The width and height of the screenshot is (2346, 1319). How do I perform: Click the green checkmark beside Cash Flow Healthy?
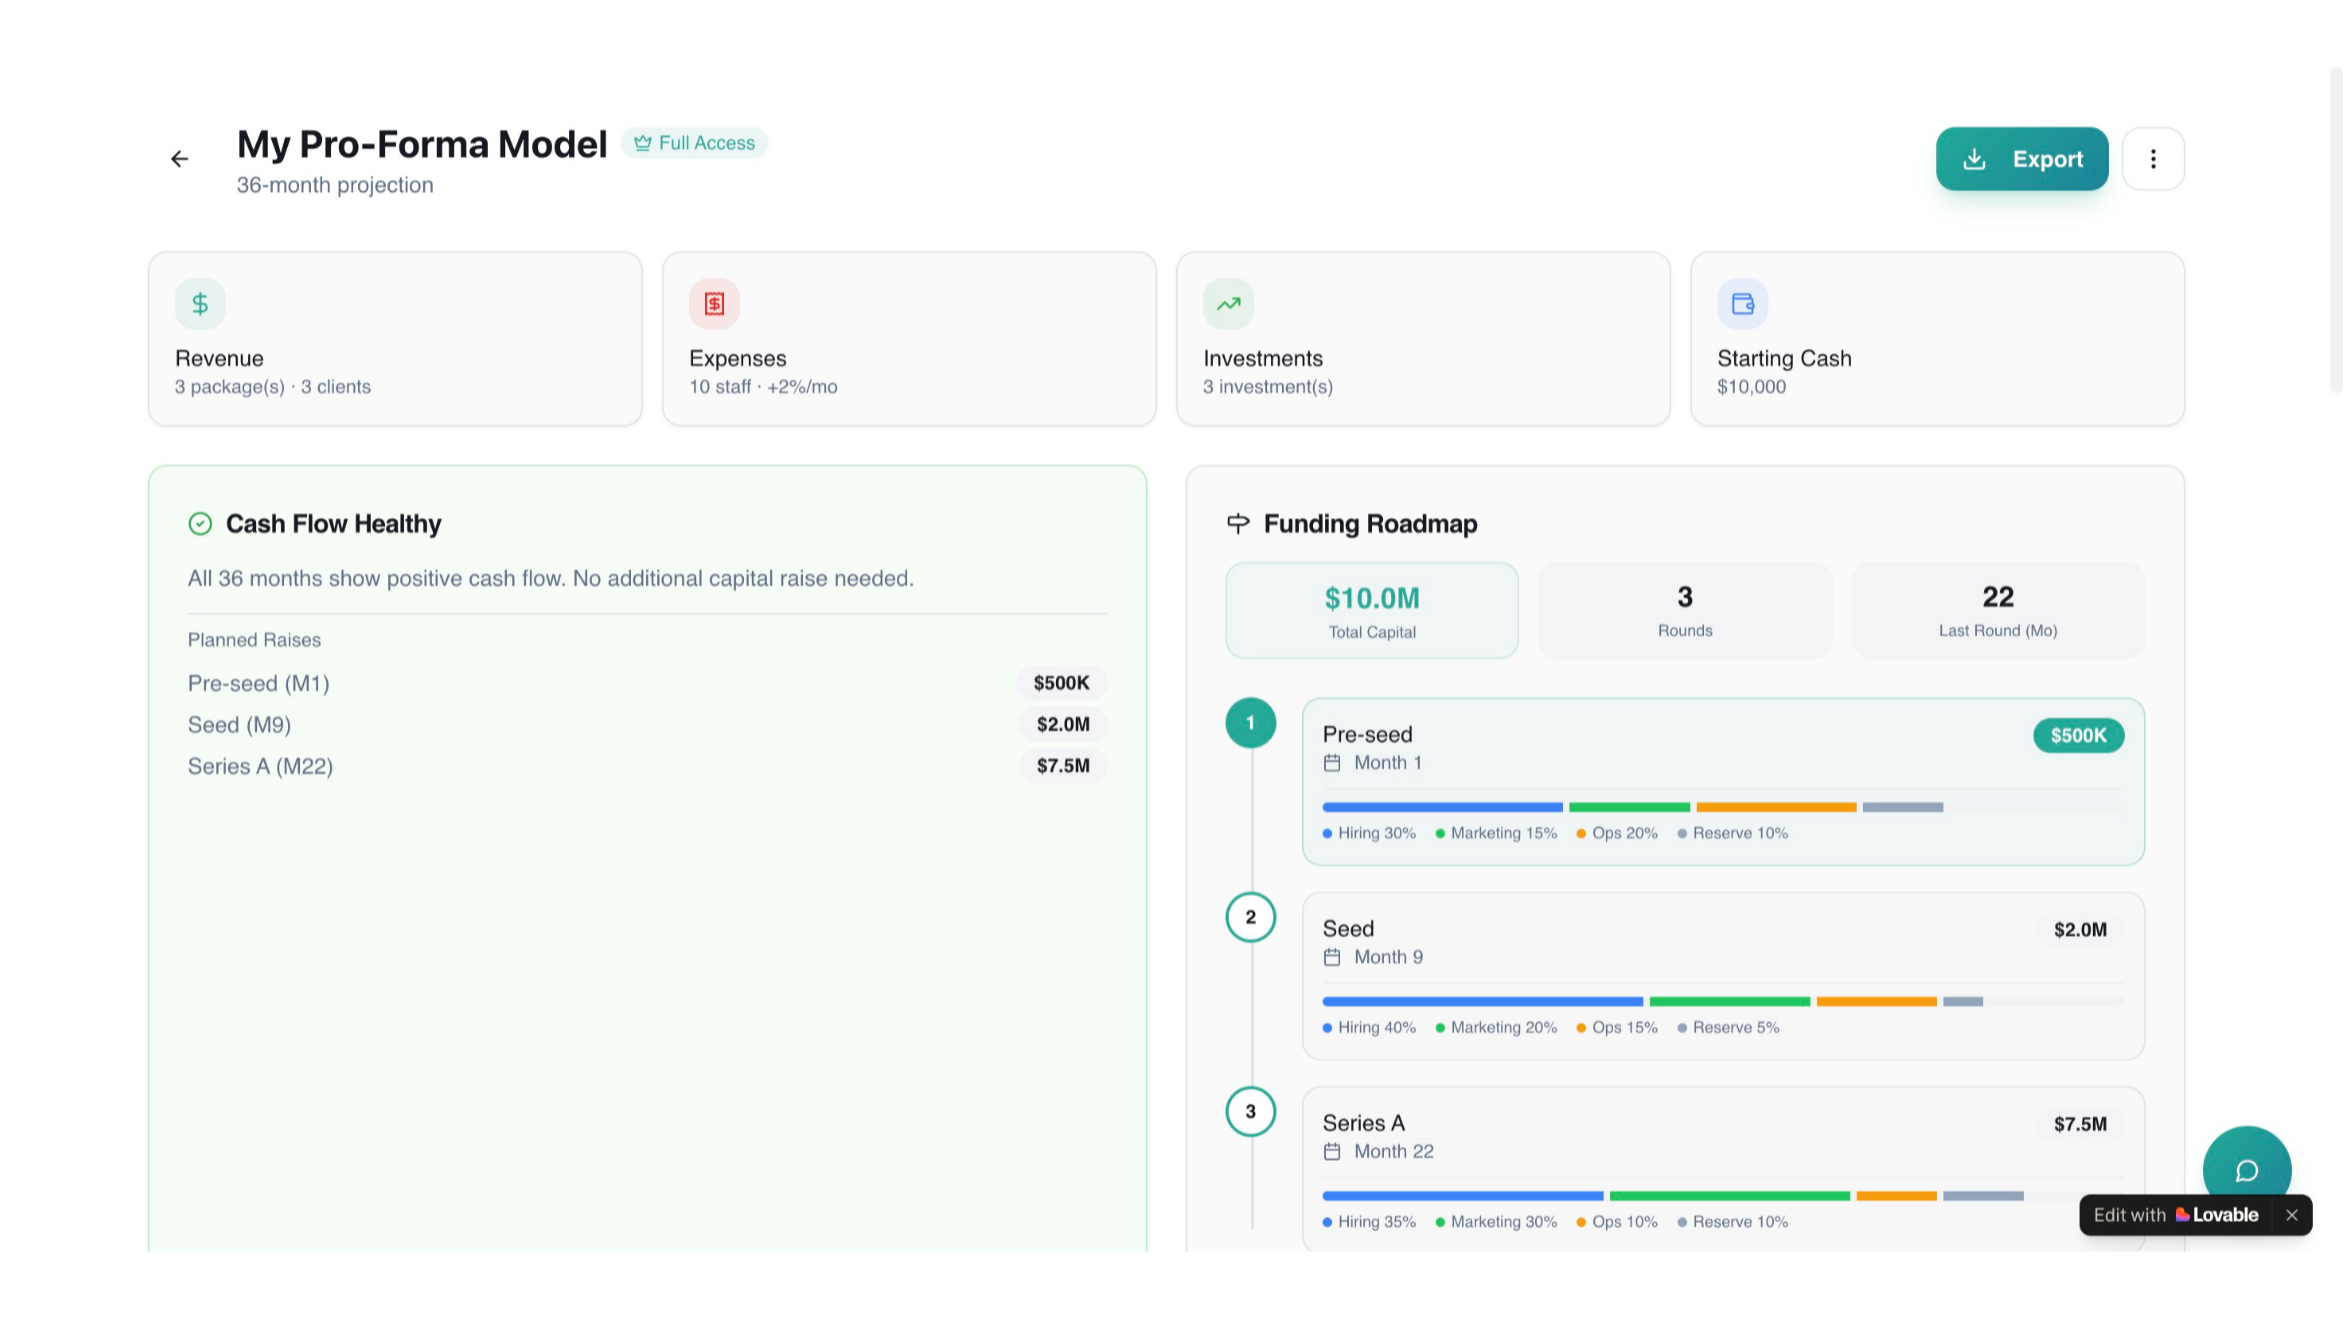click(x=201, y=522)
